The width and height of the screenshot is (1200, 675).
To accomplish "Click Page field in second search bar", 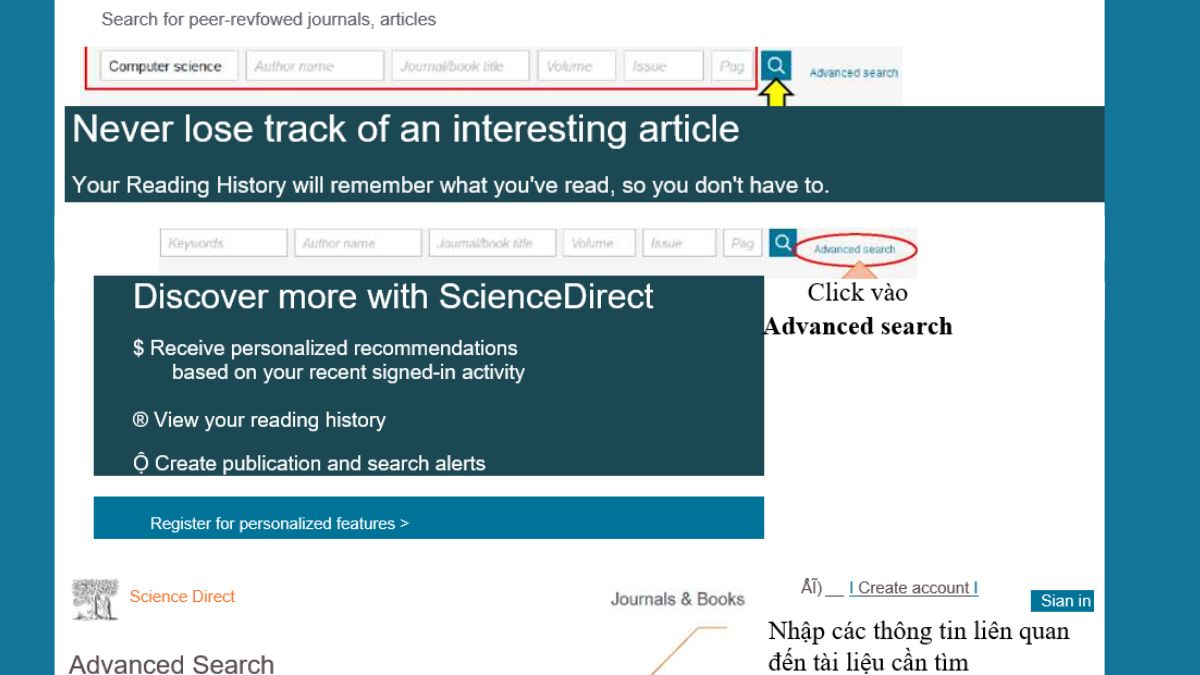I will pos(743,243).
